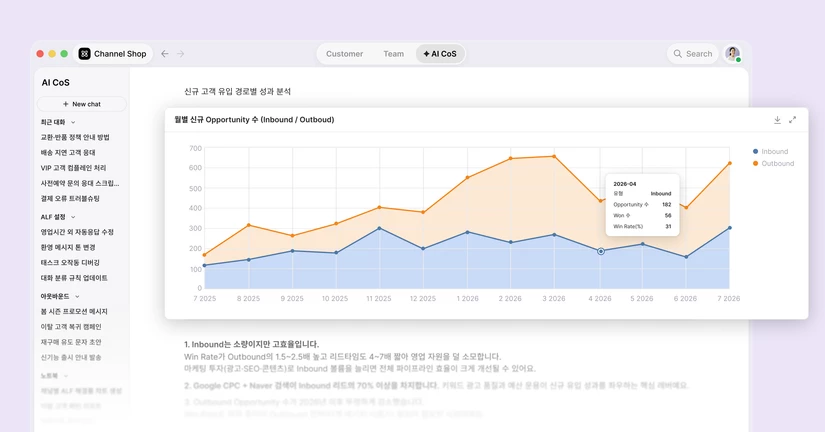Click the highlighted Inbound point at 4 2026
This screenshot has width=825, height=432.
point(601,252)
